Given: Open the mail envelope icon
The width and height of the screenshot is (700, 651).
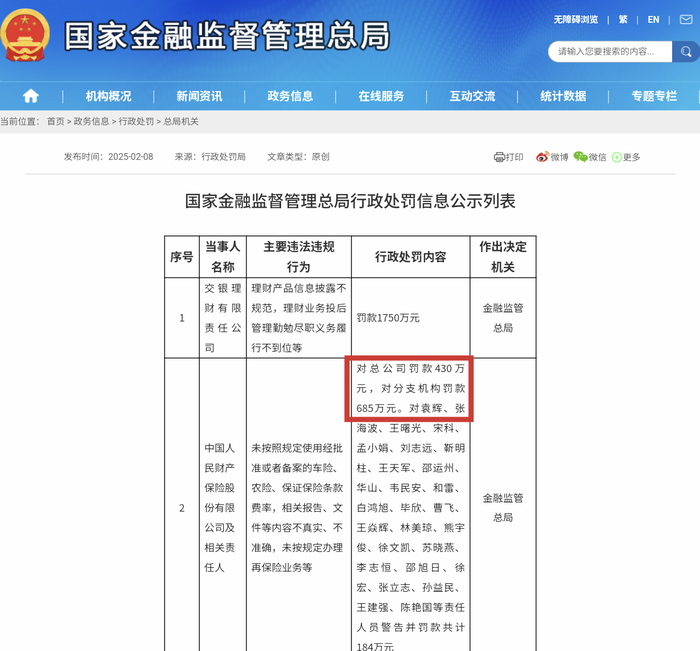Looking at the screenshot, I should point(686,19).
